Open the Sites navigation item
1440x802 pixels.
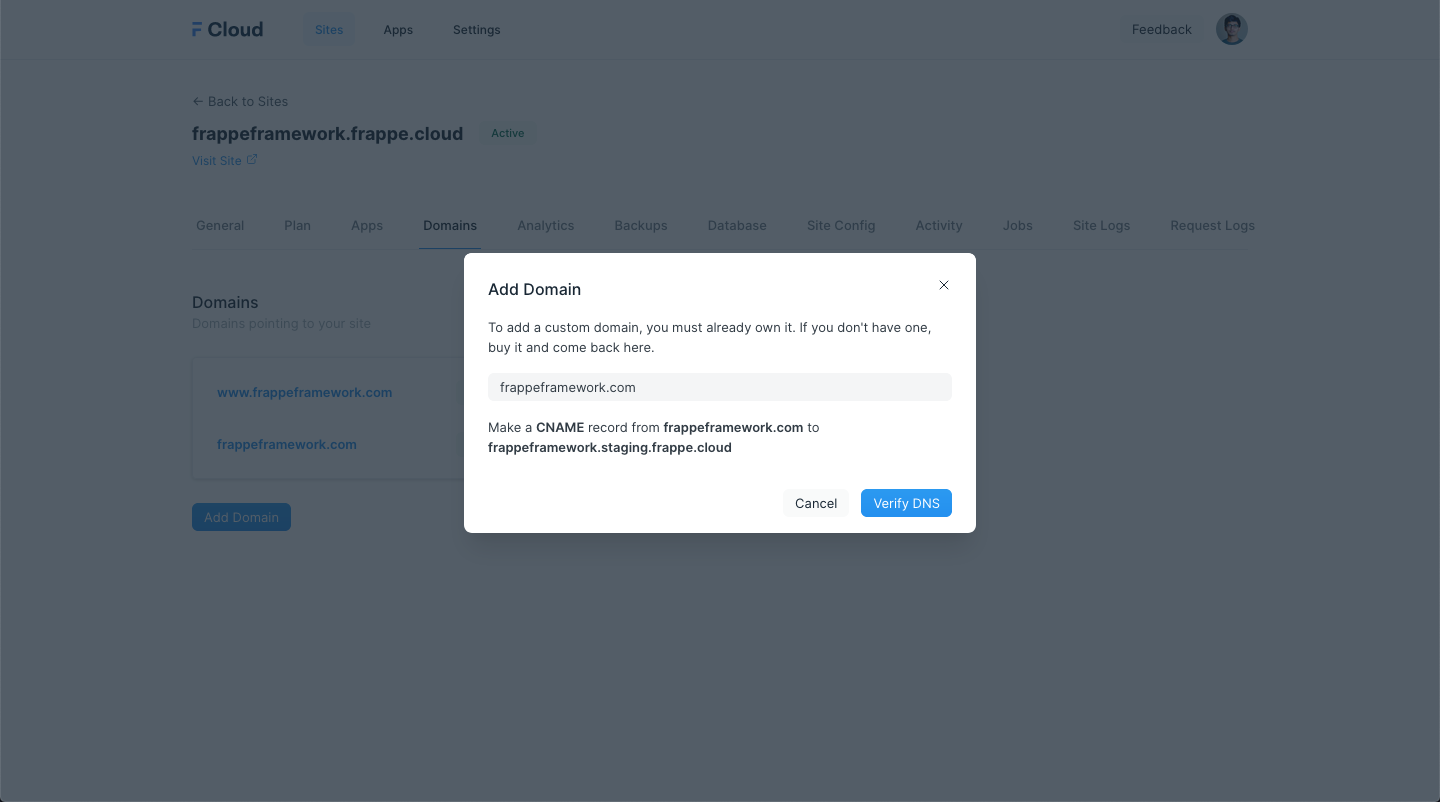coord(329,30)
